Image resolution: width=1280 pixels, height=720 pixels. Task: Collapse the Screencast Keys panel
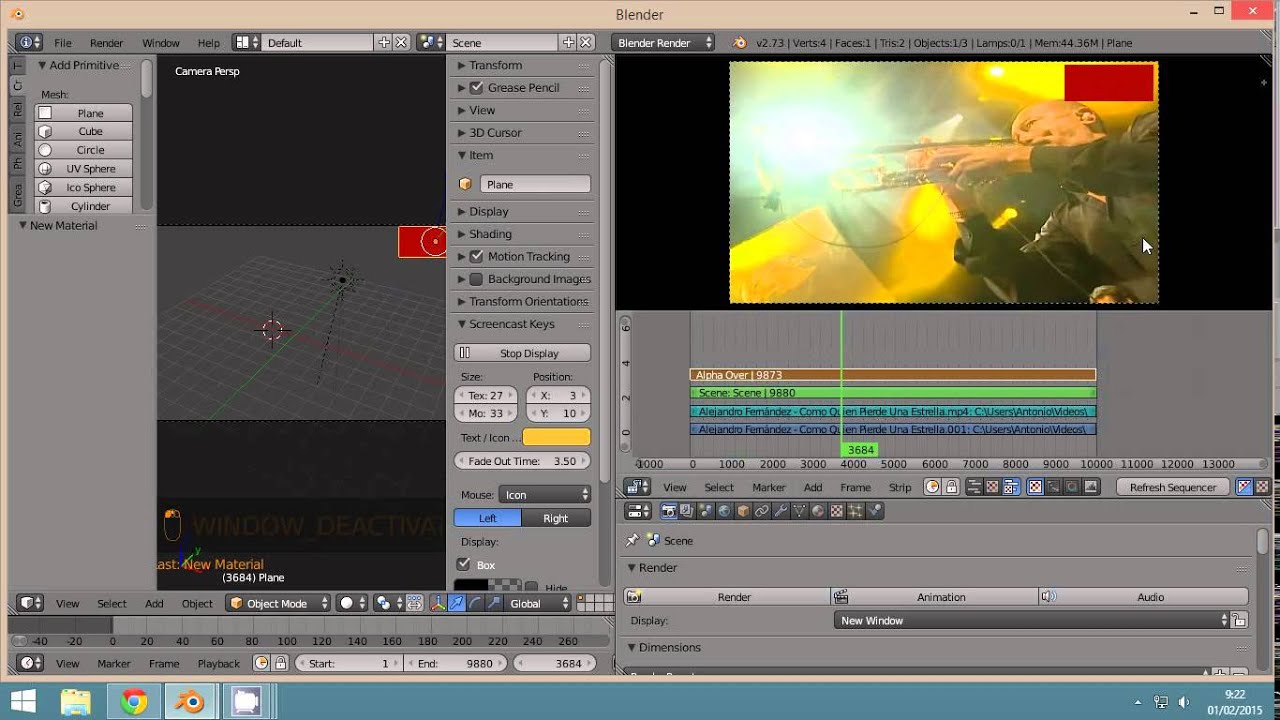(x=511, y=324)
